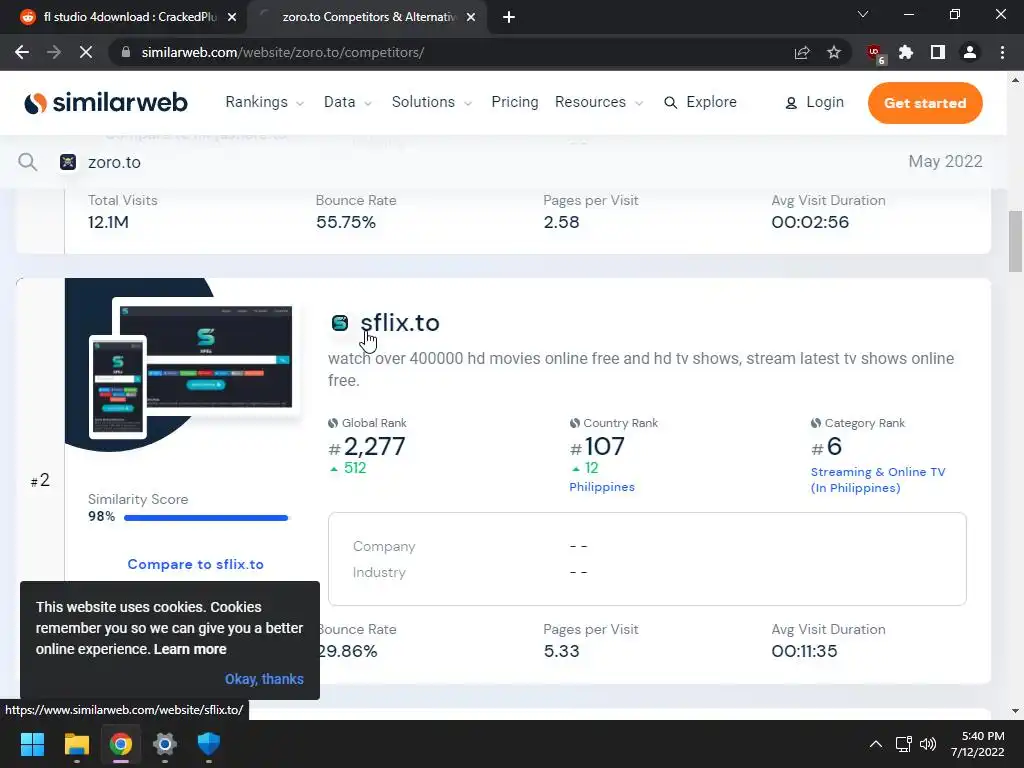Image resolution: width=1024 pixels, height=768 pixels.
Task: Stop page loading with the X button
Action: [86, 52]
